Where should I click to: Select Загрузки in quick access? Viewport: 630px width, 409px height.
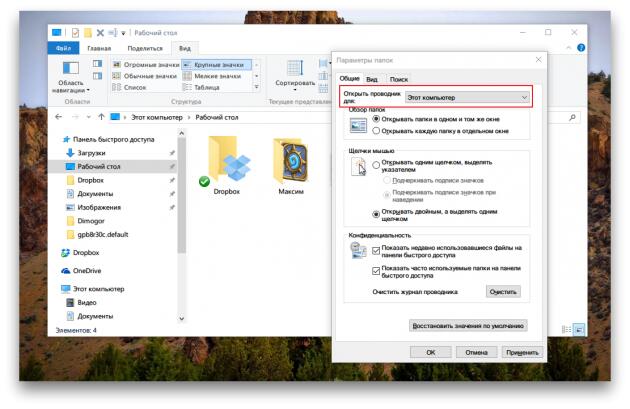[x=92, y=152]
